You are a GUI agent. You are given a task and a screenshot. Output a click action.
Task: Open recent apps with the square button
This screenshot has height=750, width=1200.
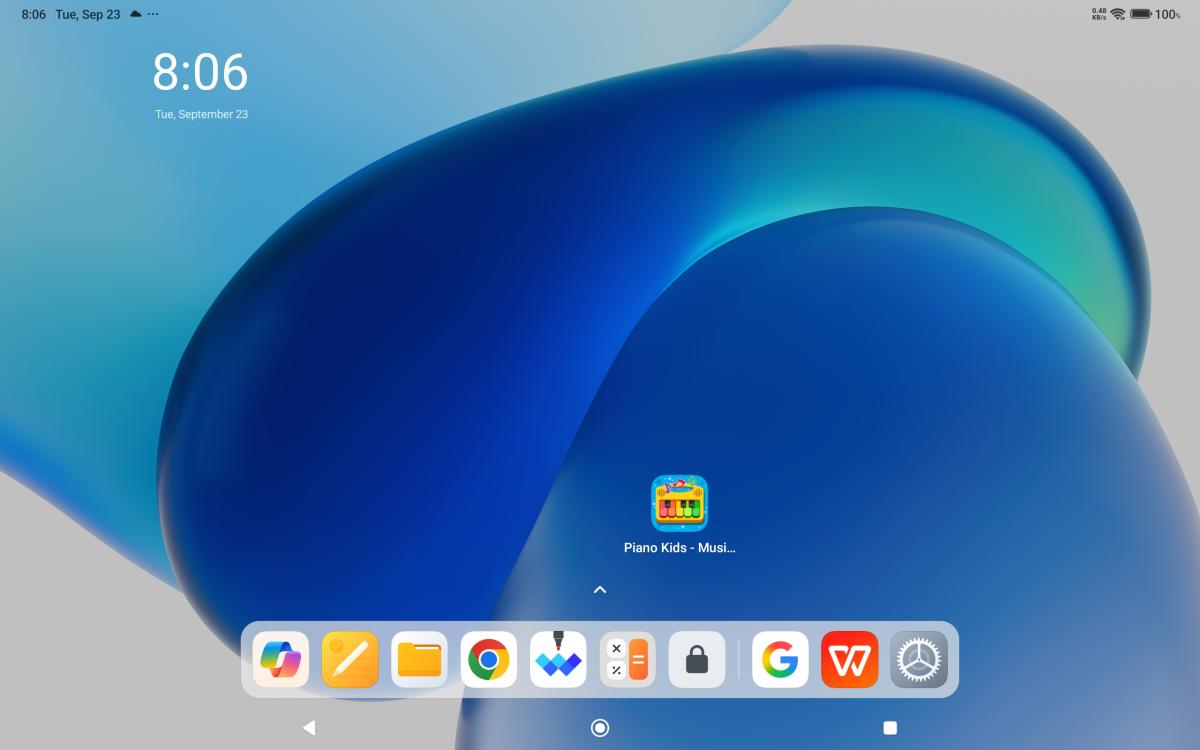click(890, 728)
